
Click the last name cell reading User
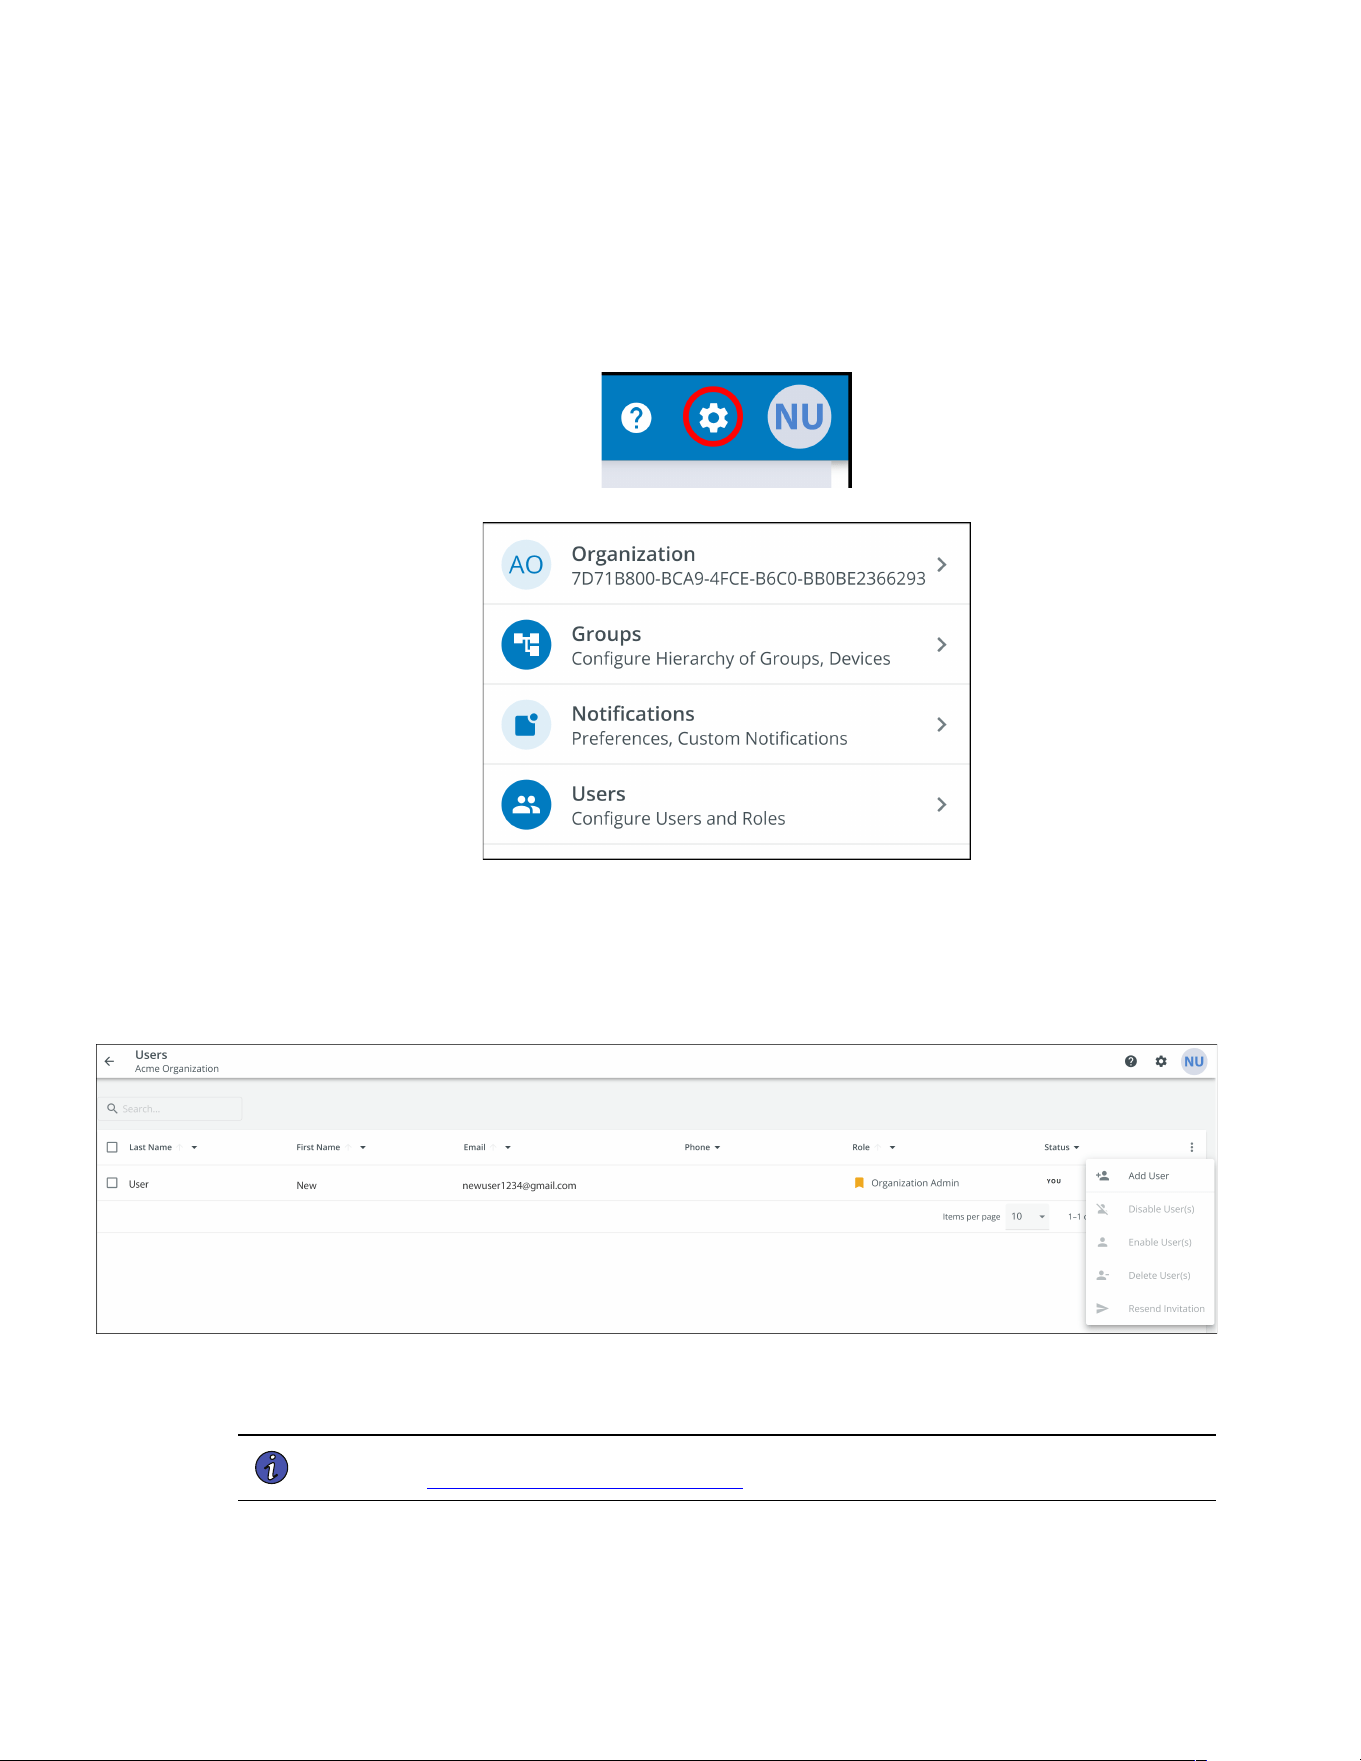click(x=138, y=1184)
